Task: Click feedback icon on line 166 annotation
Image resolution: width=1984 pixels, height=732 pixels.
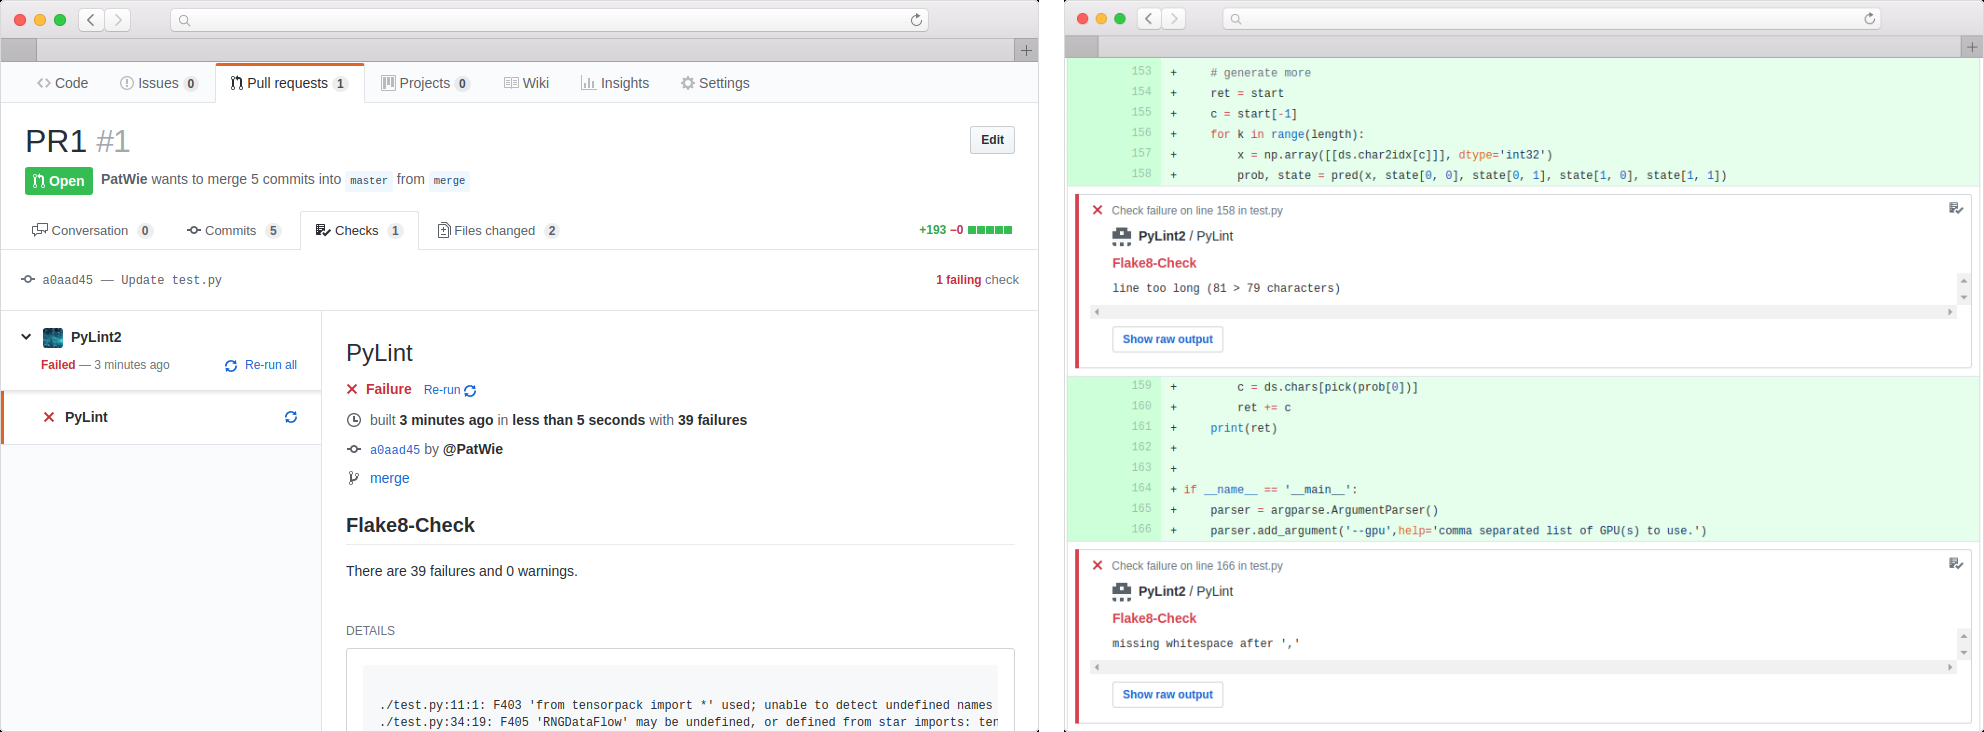Action: tap(1956, 564)
